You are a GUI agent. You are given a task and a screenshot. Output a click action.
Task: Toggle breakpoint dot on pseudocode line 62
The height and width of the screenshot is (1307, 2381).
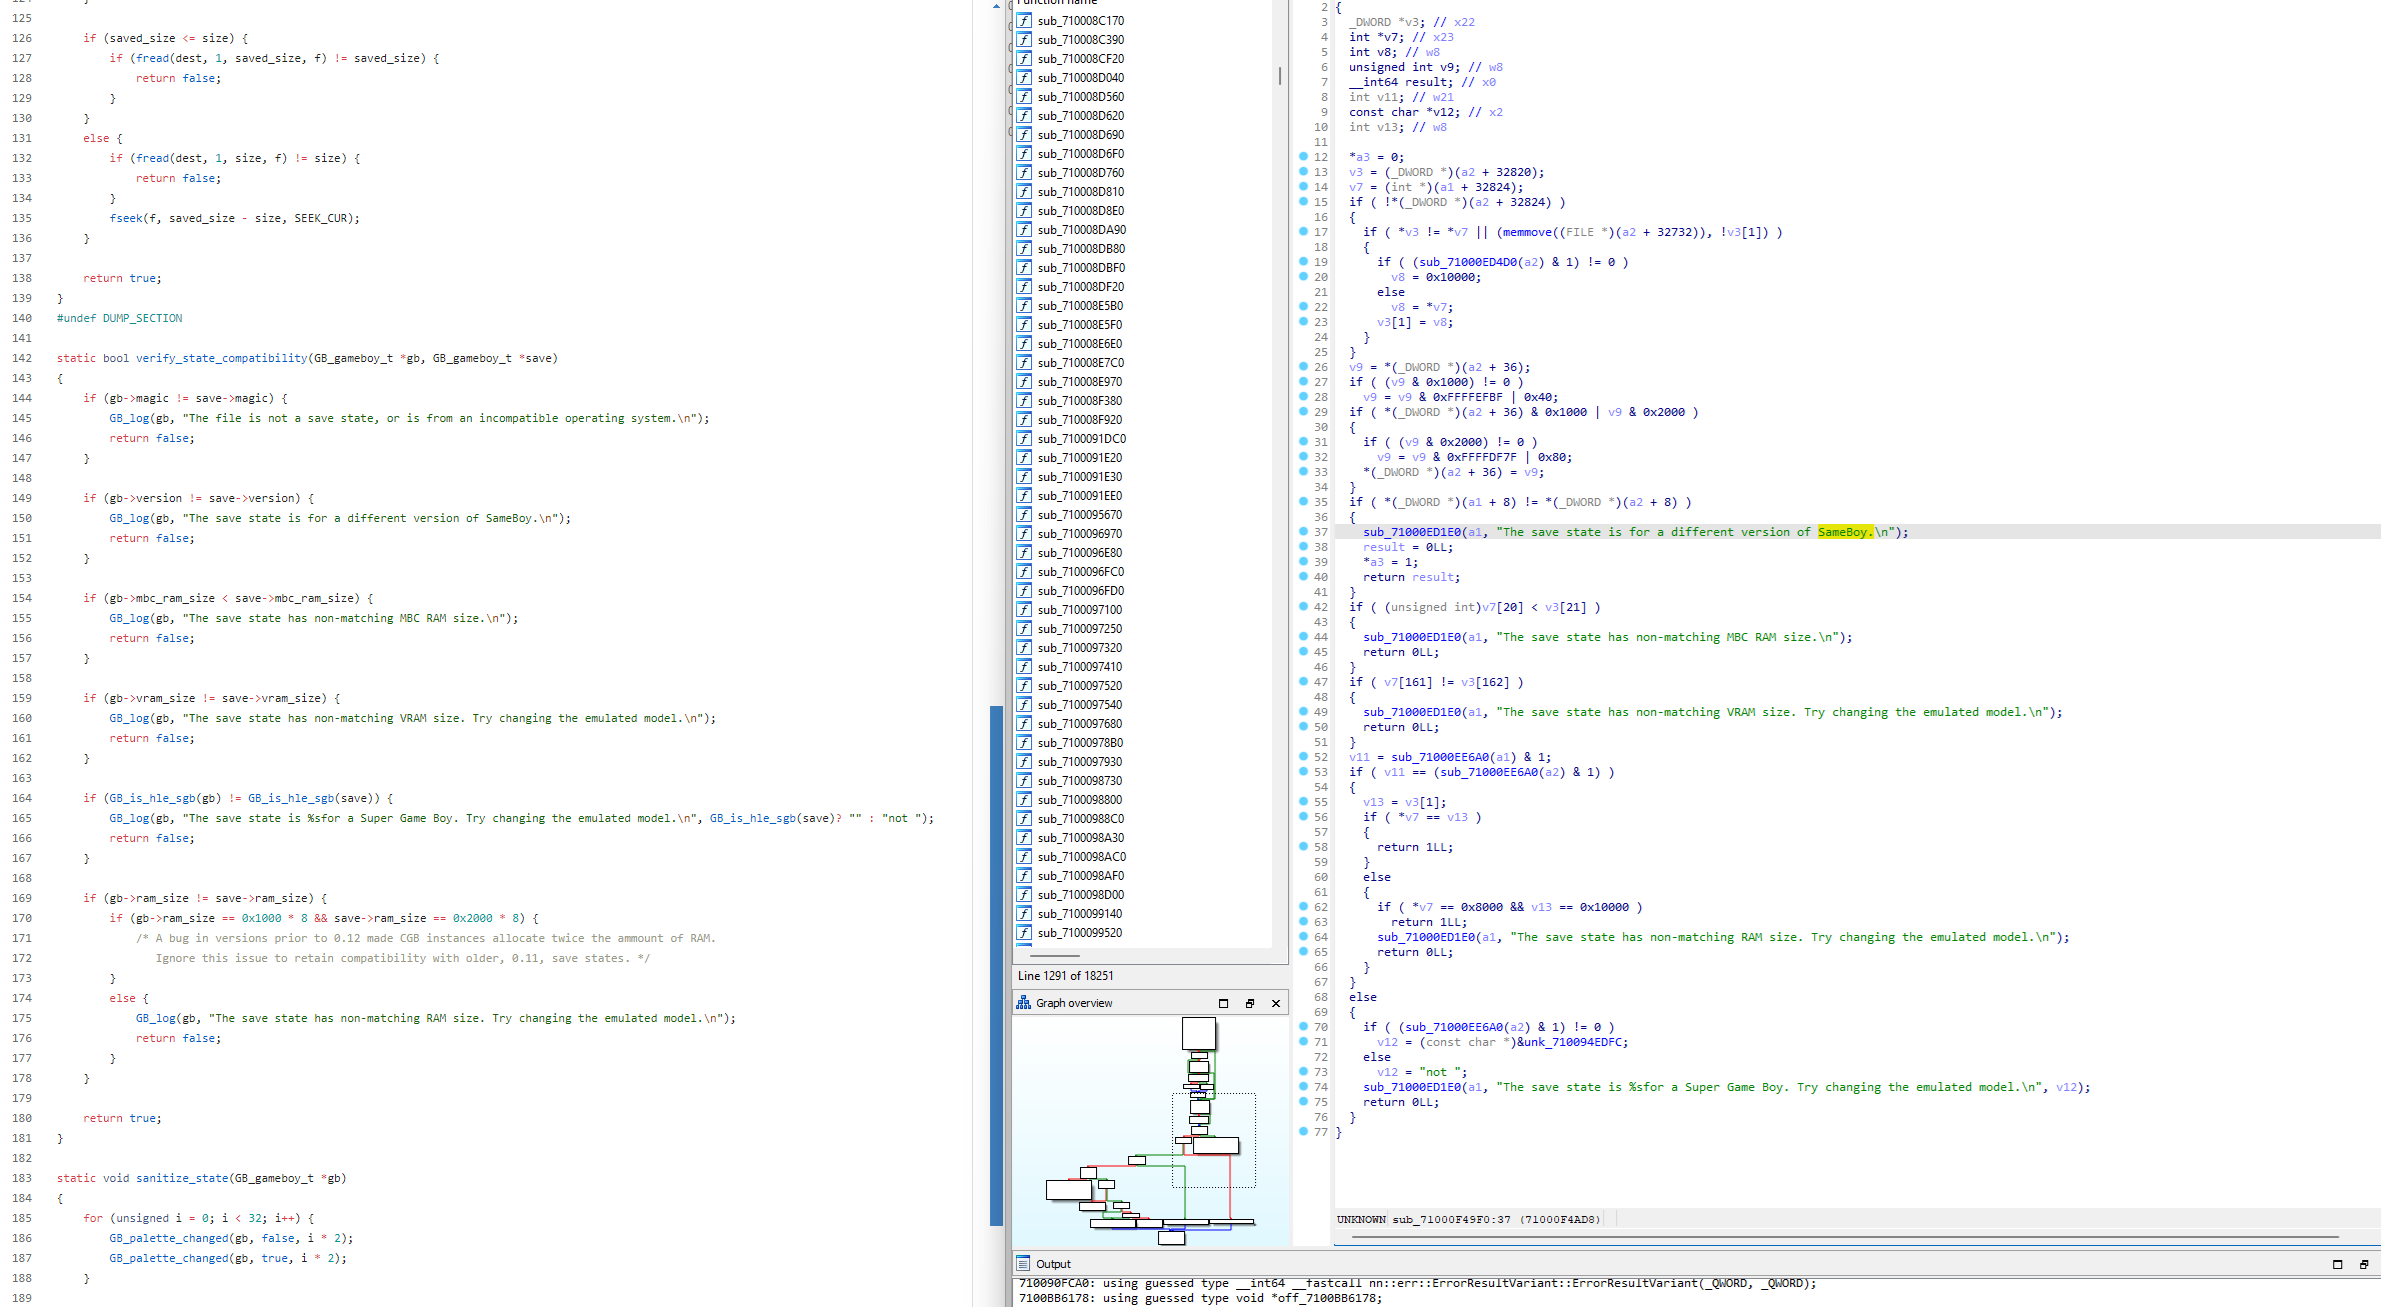[1303, 906]
